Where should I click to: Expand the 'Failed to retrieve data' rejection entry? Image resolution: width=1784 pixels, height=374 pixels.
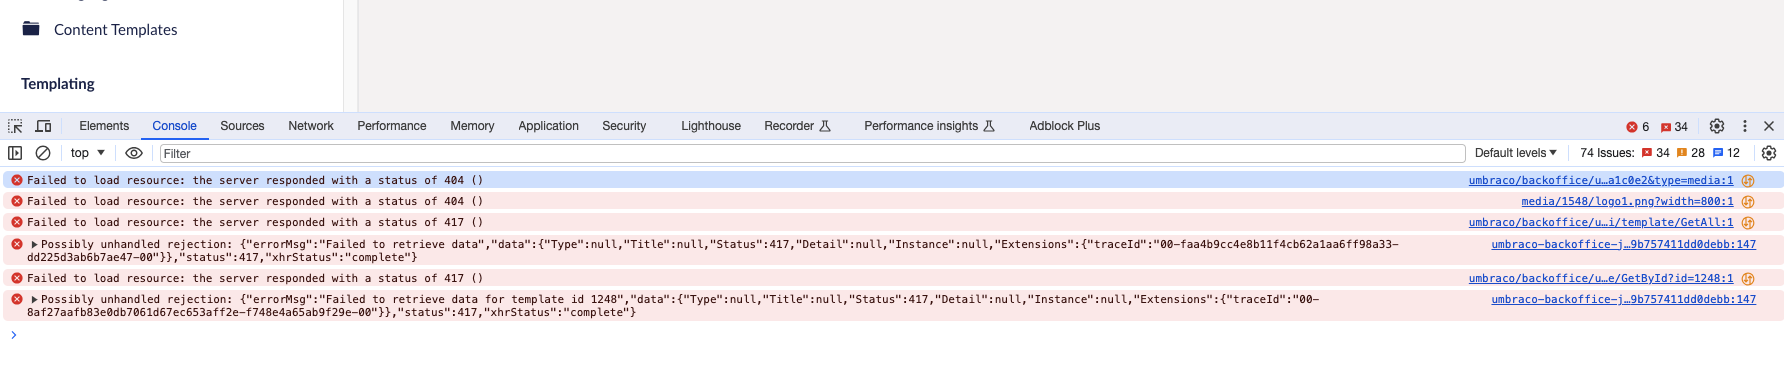point(34,244)
